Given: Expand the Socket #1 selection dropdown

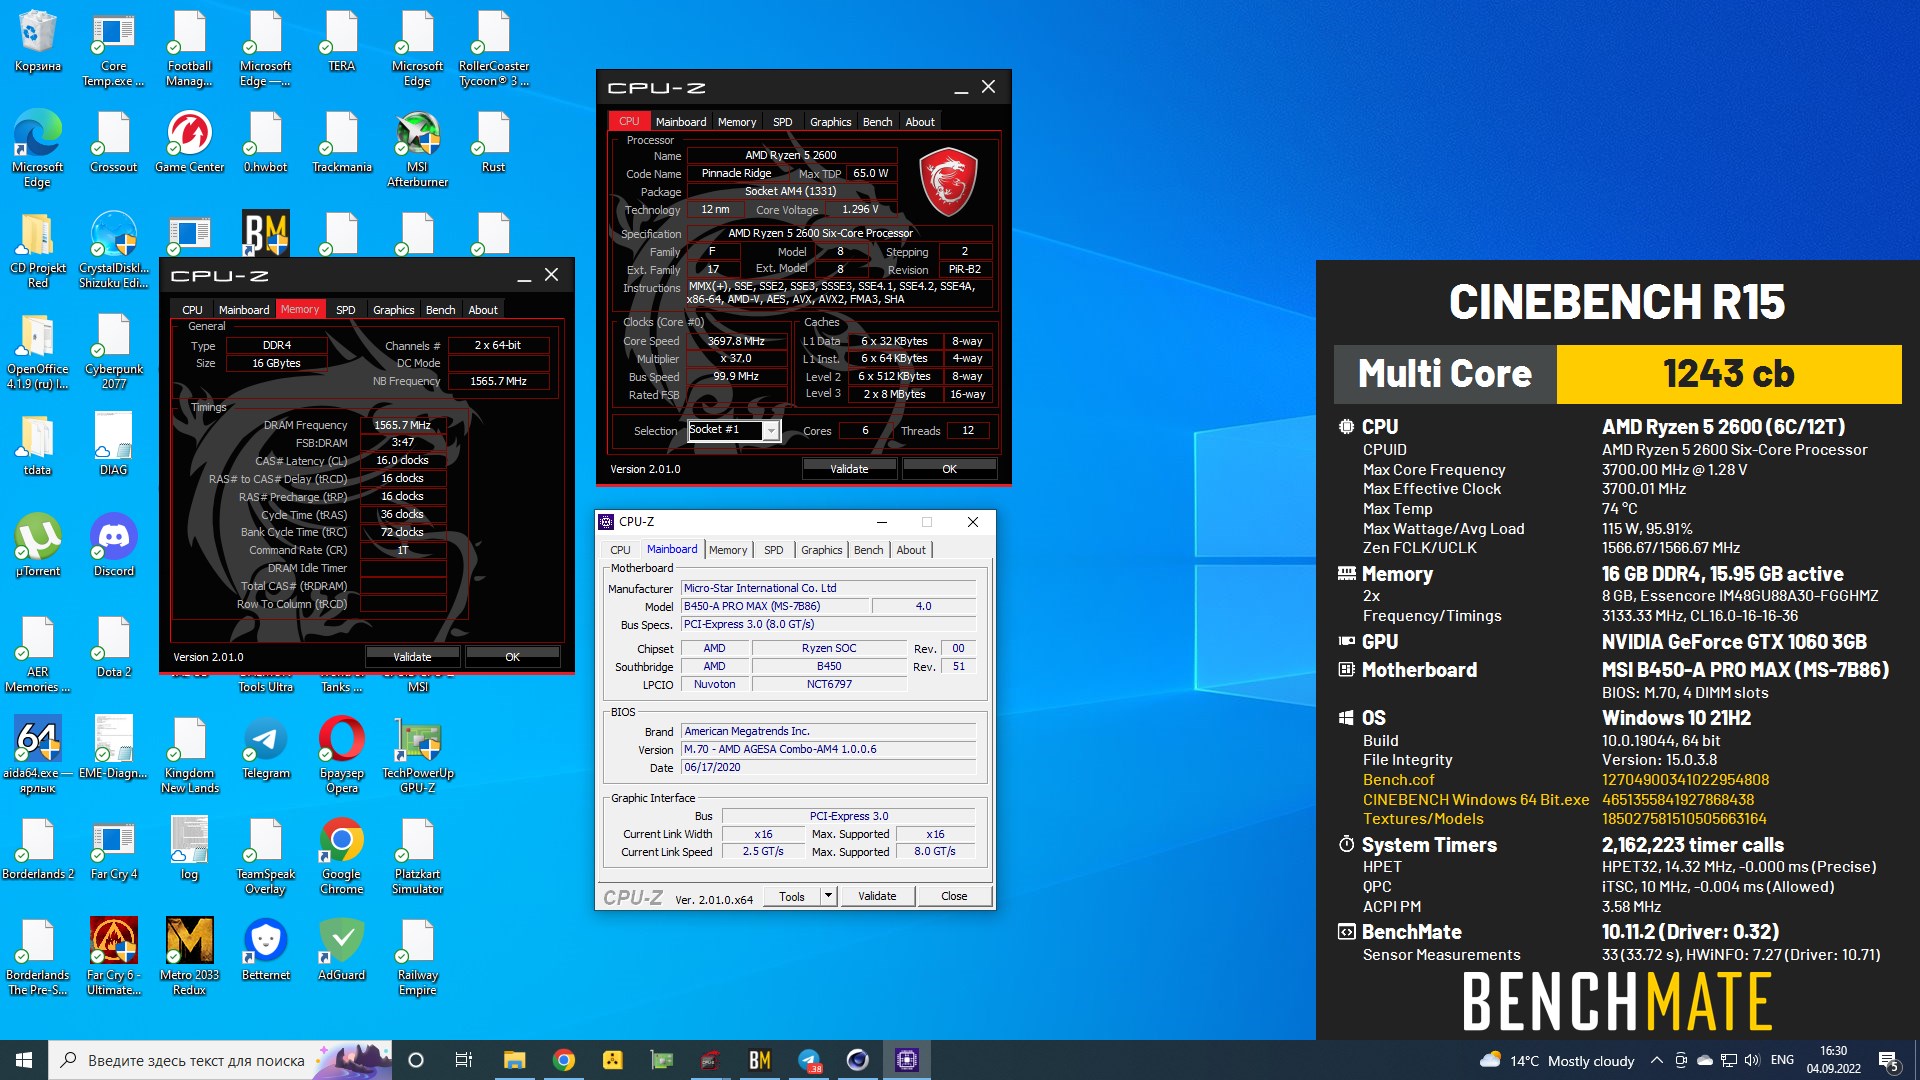Looking at the screenshot, I should (x=771, y=431).
